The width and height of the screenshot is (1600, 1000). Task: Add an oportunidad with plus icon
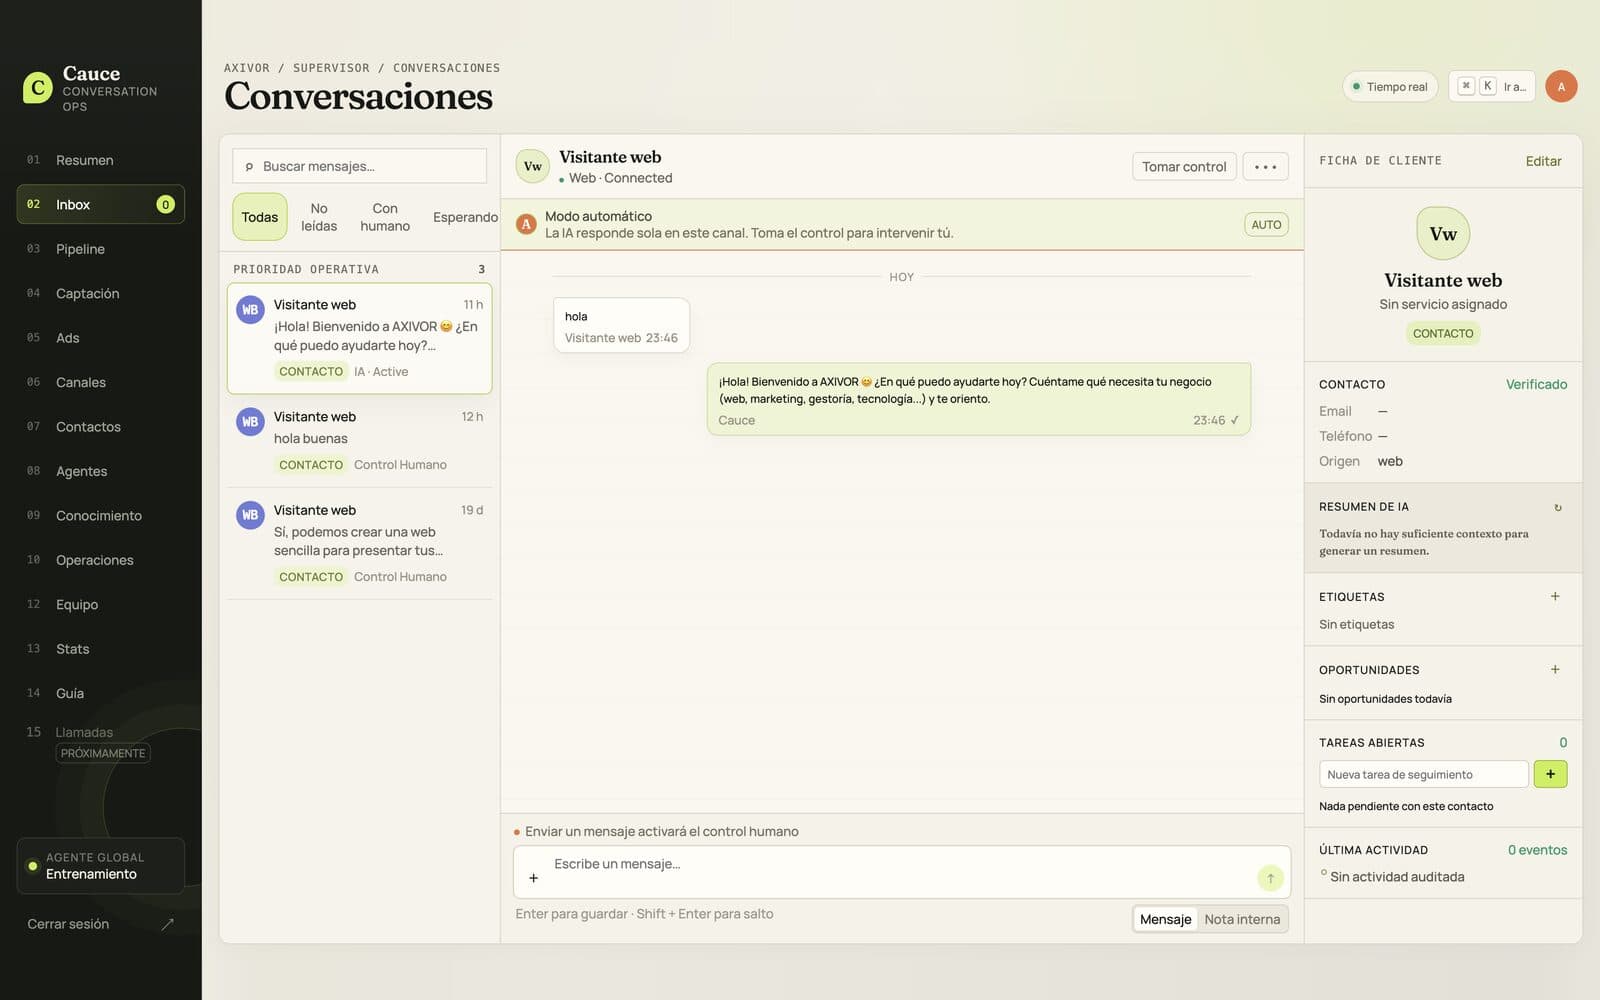coord(1555,669)
